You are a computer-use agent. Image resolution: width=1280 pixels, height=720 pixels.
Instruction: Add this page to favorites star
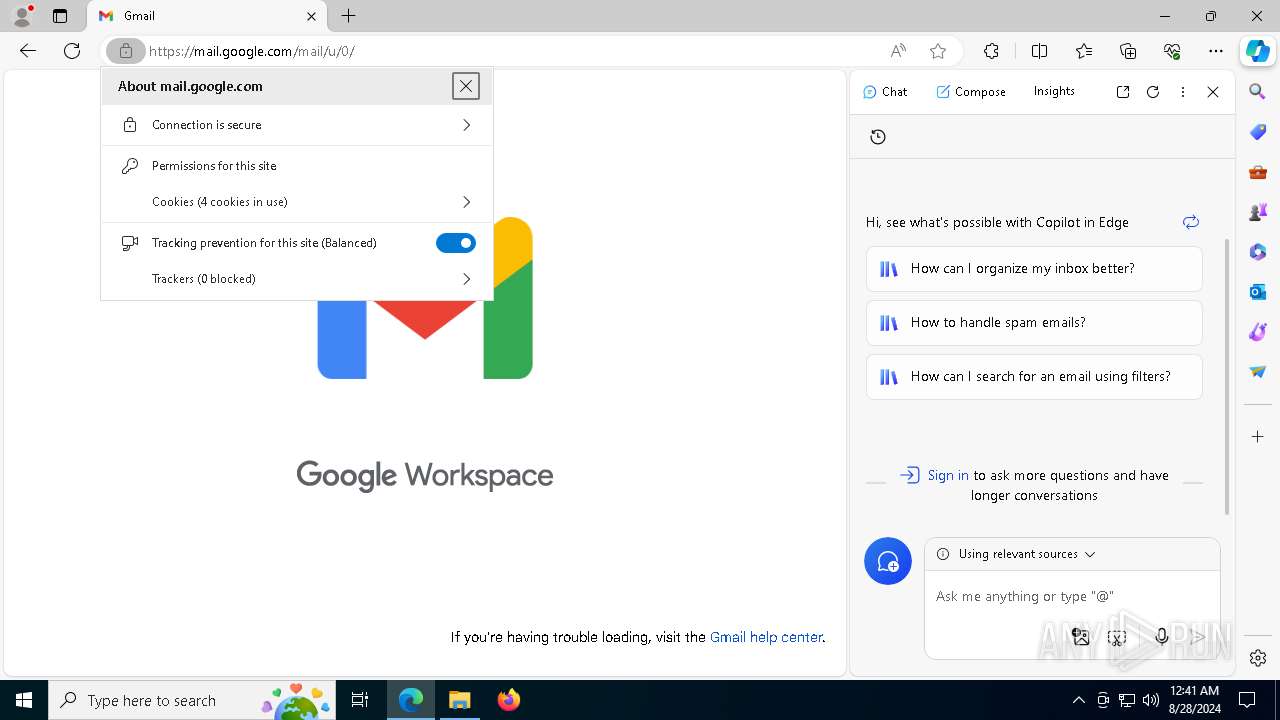937,51
